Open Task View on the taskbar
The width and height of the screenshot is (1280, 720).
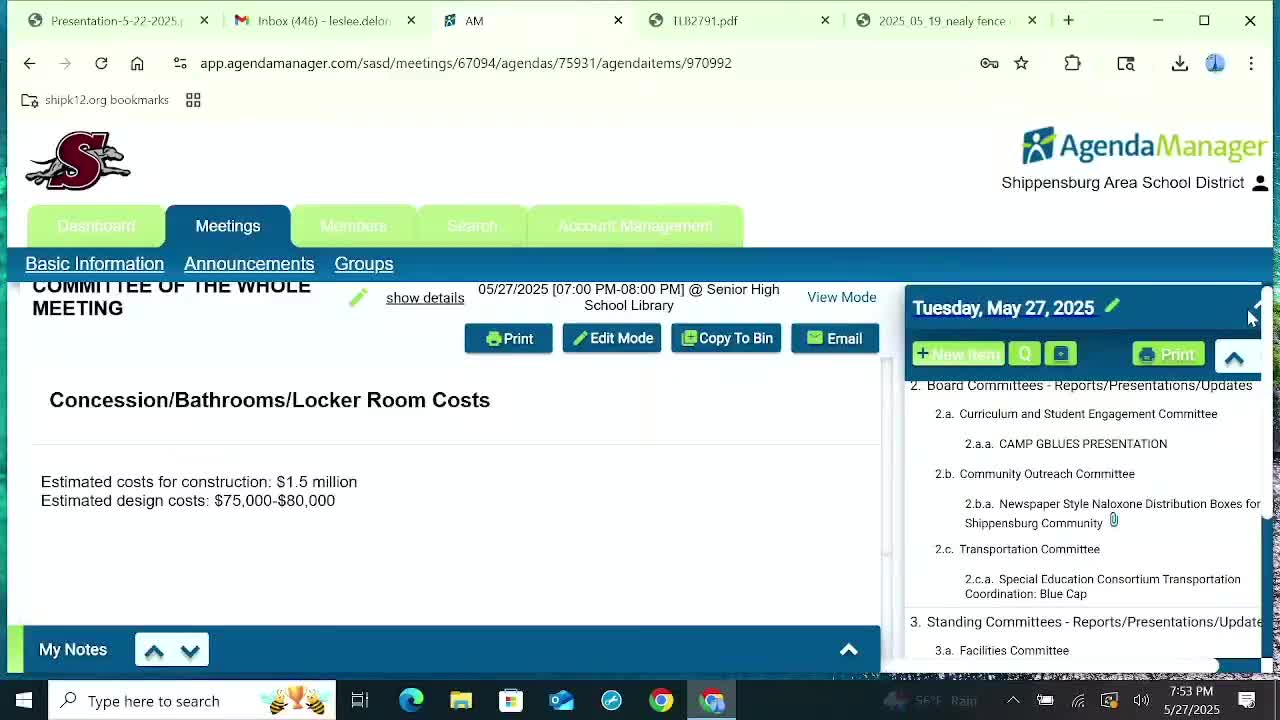point(360,701)
